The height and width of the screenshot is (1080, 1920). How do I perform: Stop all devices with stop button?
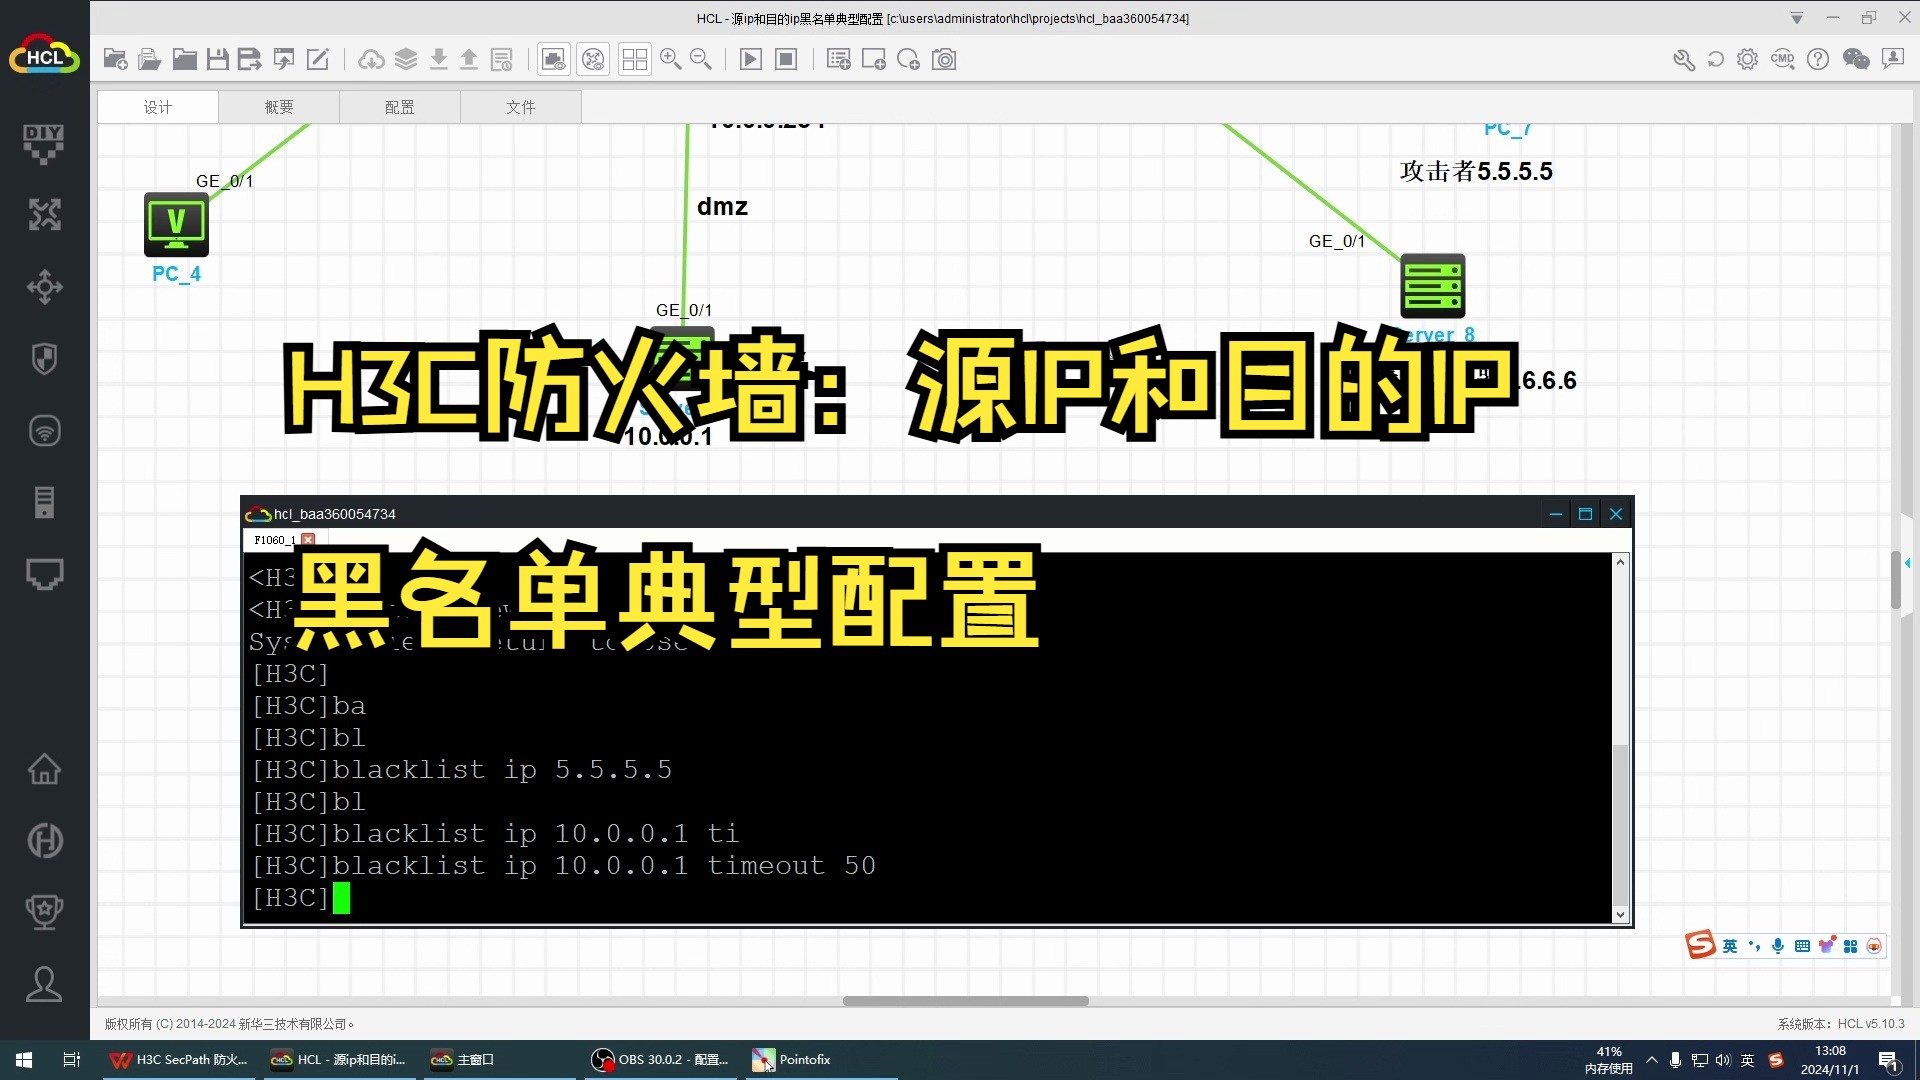click(787, 60)
